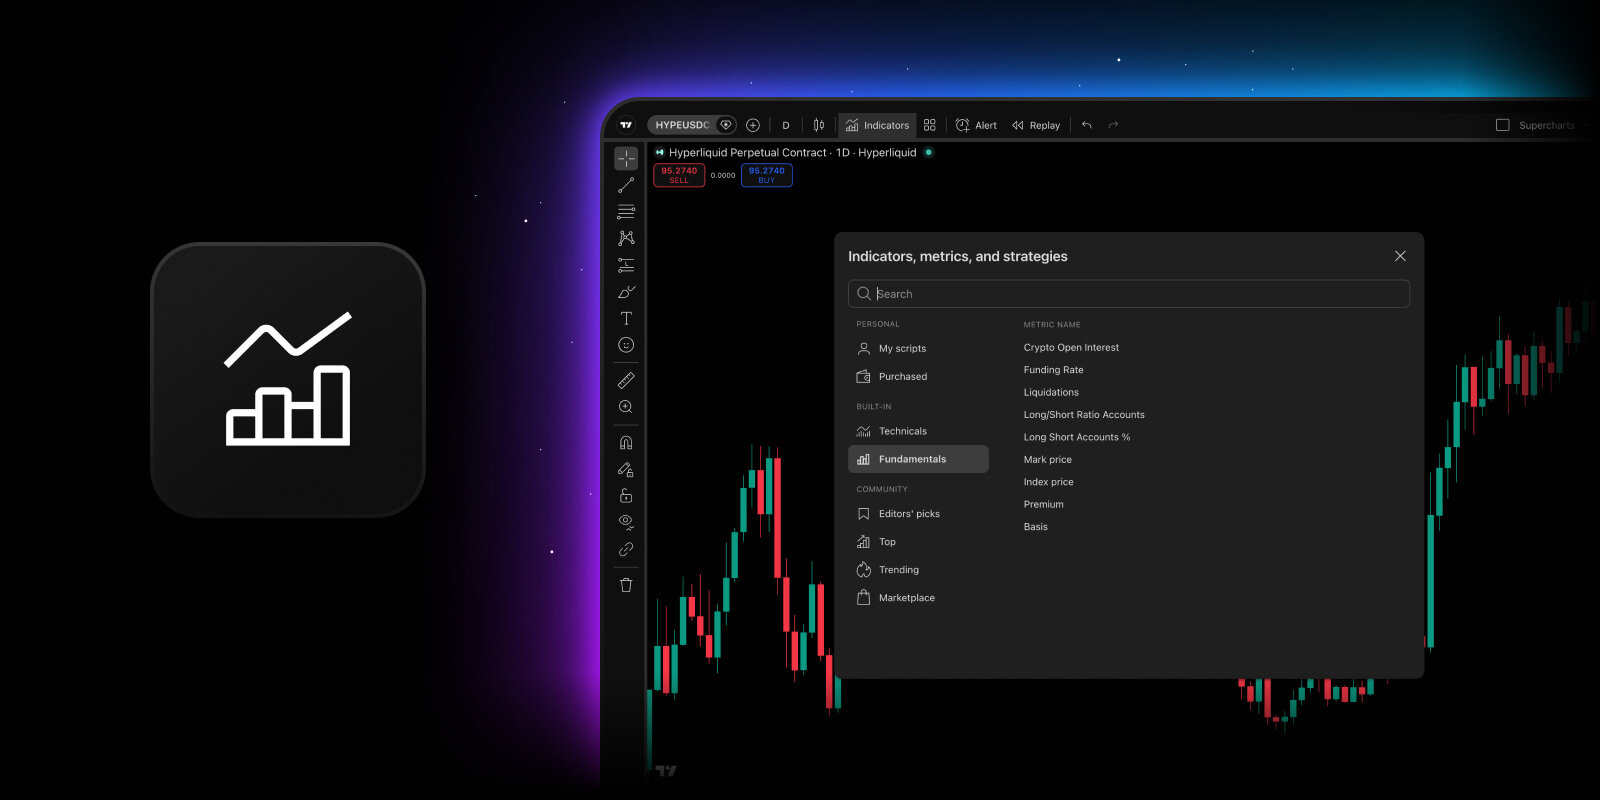Add Long/Short Ratio Accounts metric
Image resolution: width=1600 pixels, height=800 pixels.
[1084, 414]
